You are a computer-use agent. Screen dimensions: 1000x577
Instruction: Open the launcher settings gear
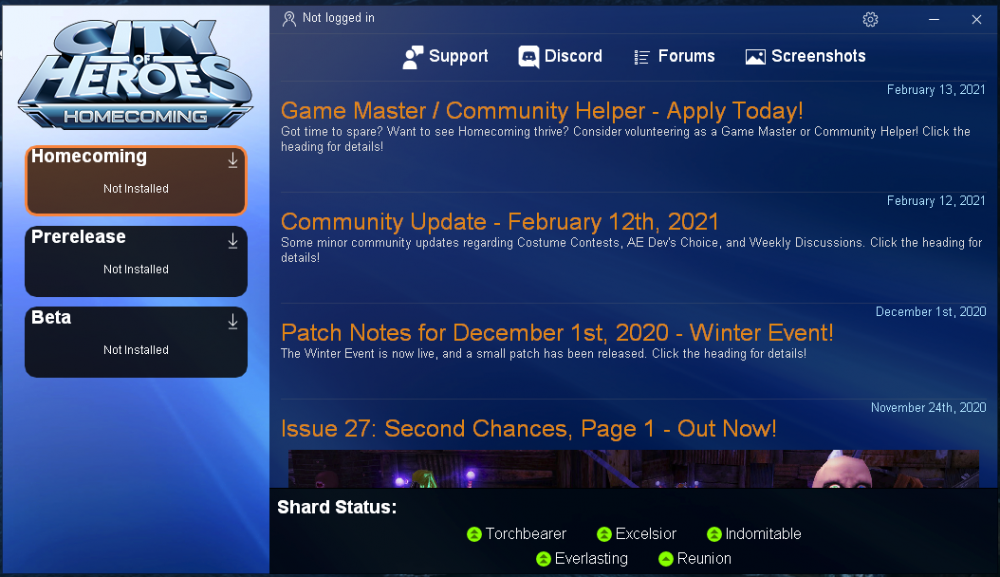[870, 19]
